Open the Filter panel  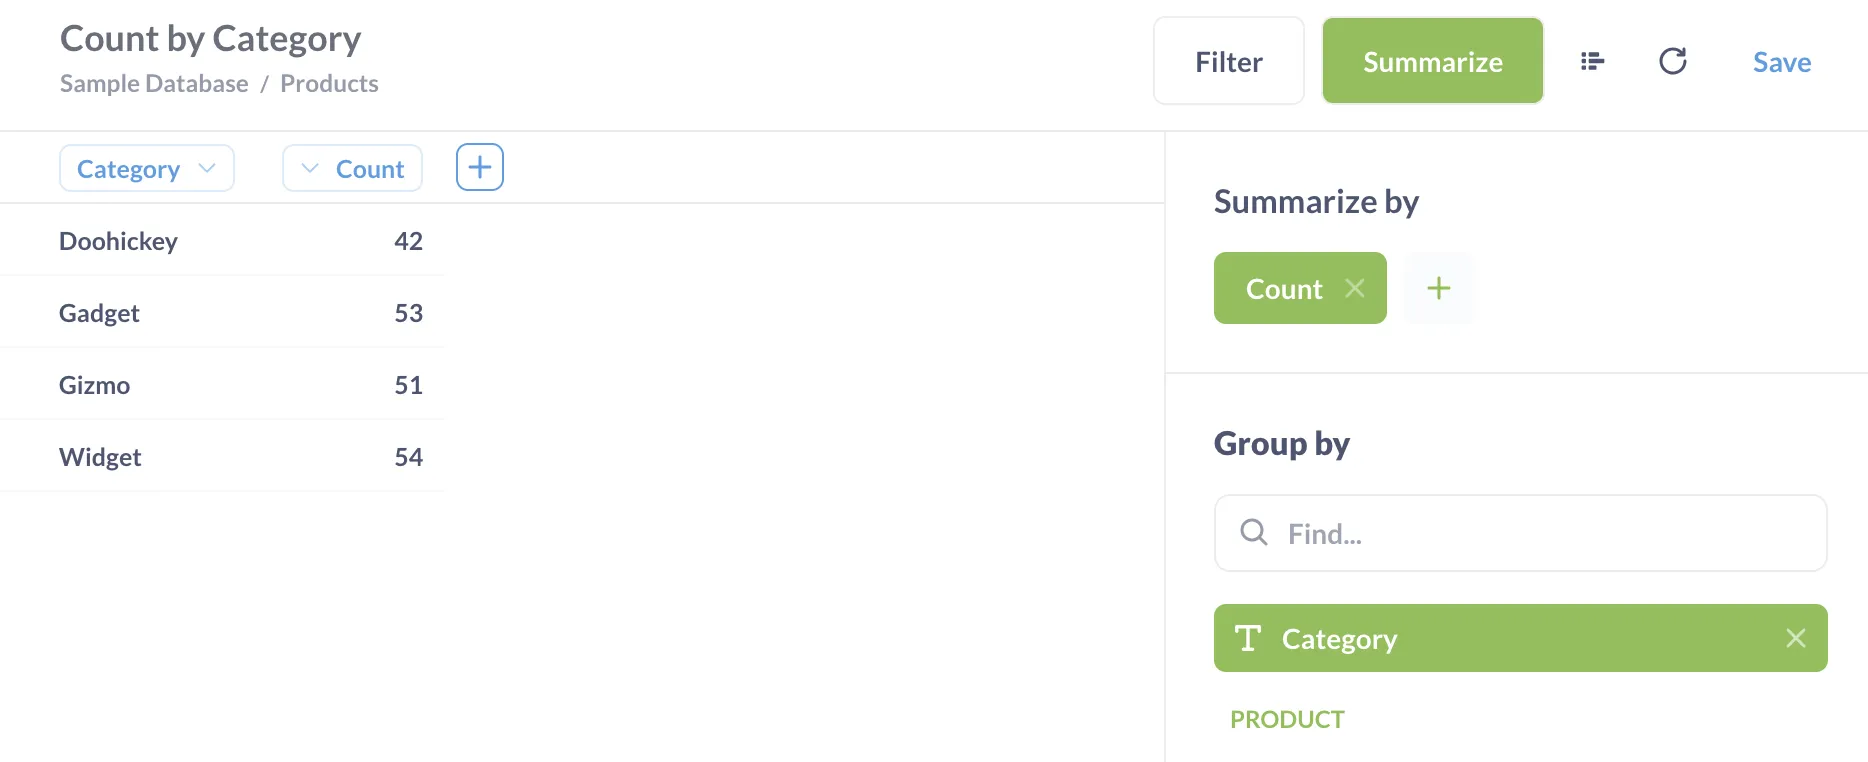pyautogui.click(x=1228, y=62)
